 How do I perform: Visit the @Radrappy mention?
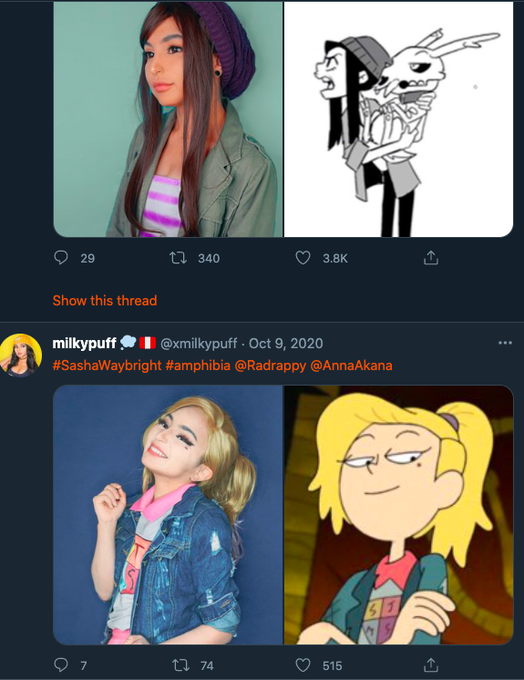pyautogui.click(x=270, y=365)
